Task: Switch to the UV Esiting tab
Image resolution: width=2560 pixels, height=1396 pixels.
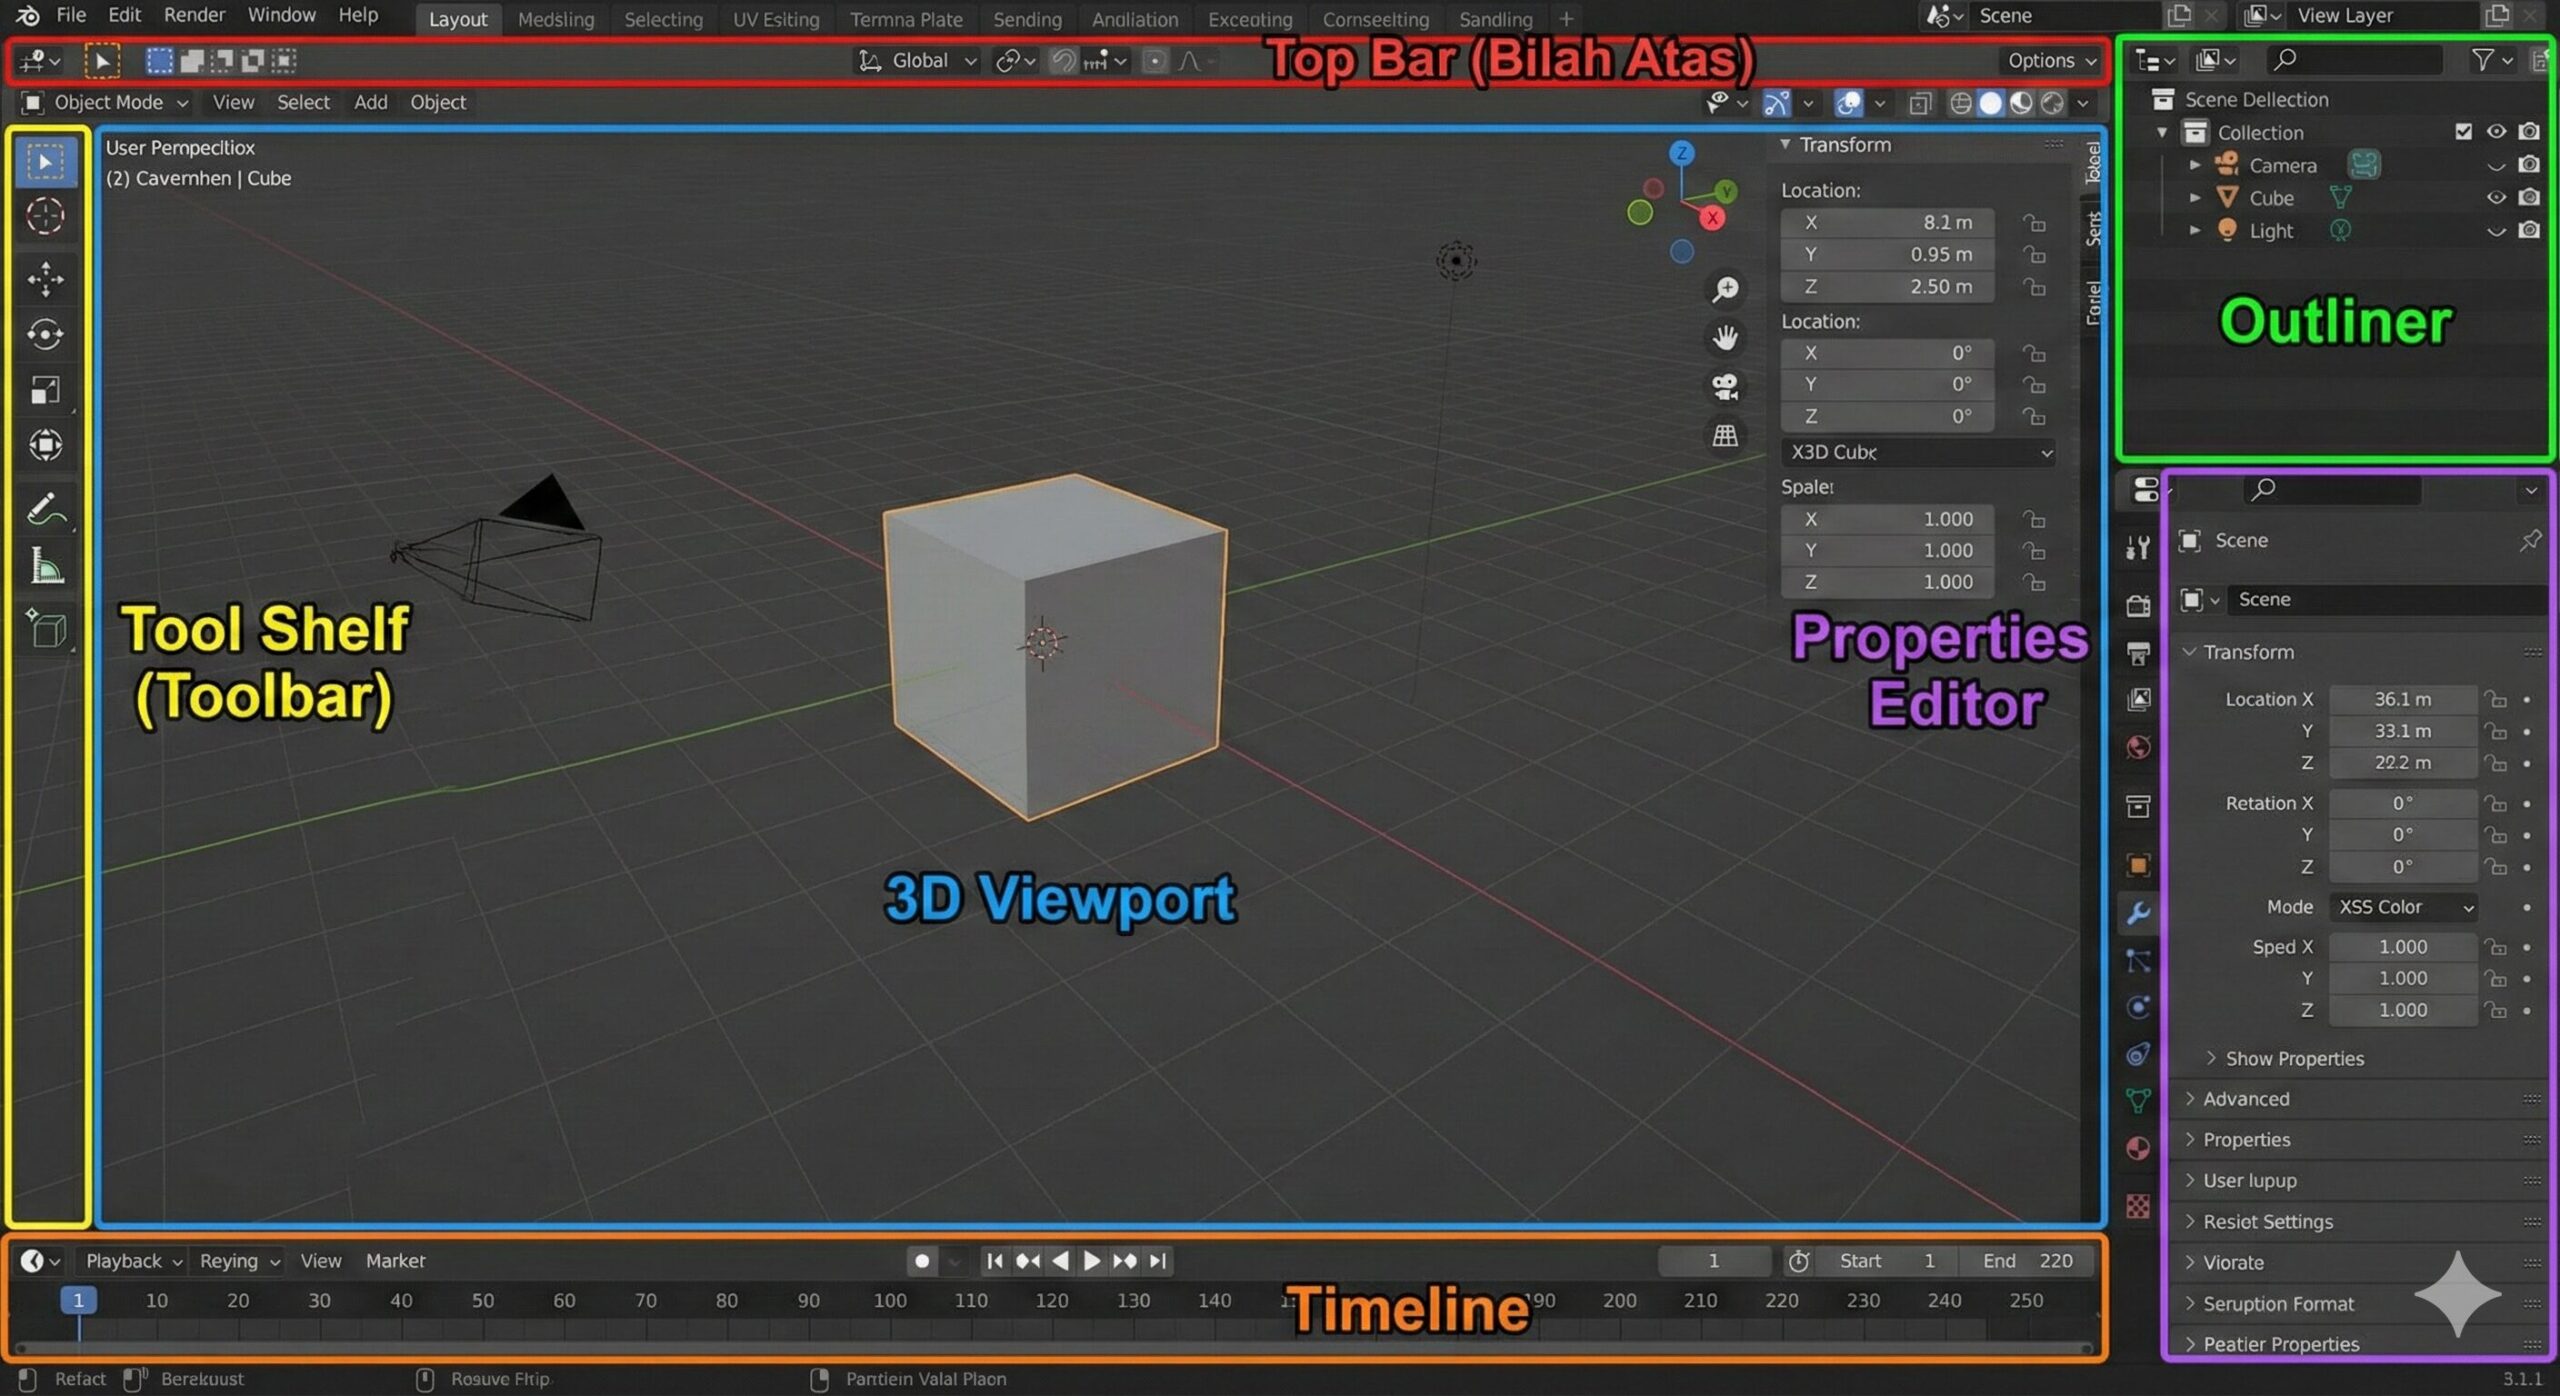Action: [775, 19]
